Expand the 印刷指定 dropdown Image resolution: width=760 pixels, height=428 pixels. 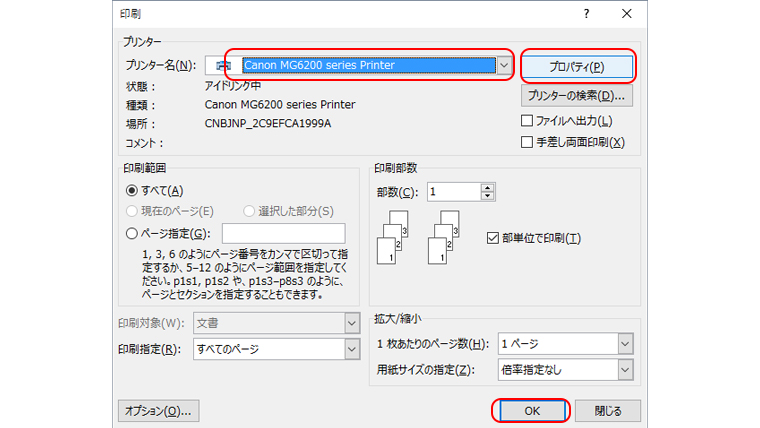pyautogui.click(x=351, y=348)
